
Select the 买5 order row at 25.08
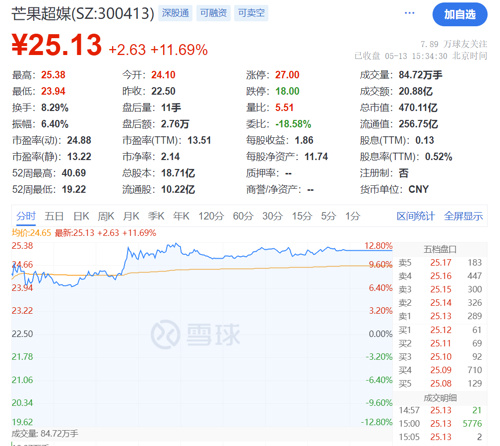[440, 384]
